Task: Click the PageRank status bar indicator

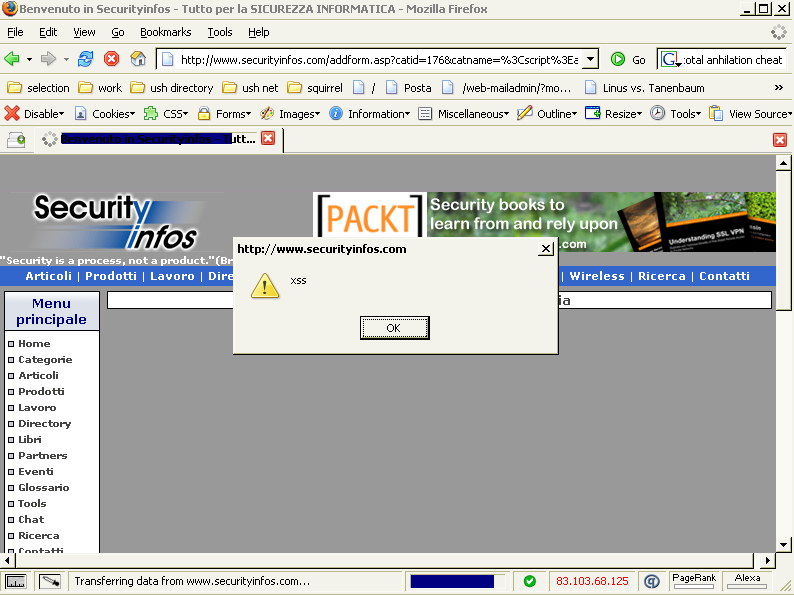Action: coord(693,580)
